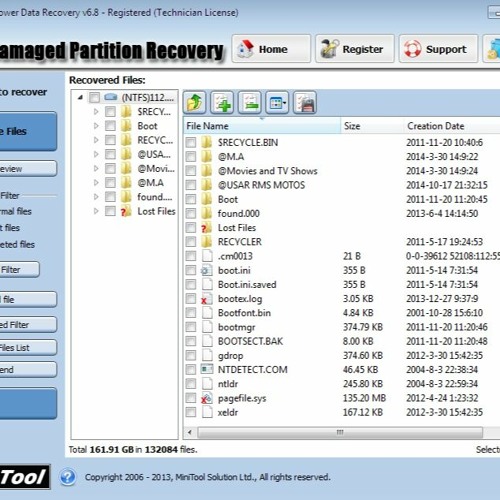
Task: Click the bootex.log file icon with red X
Action: 207,299
